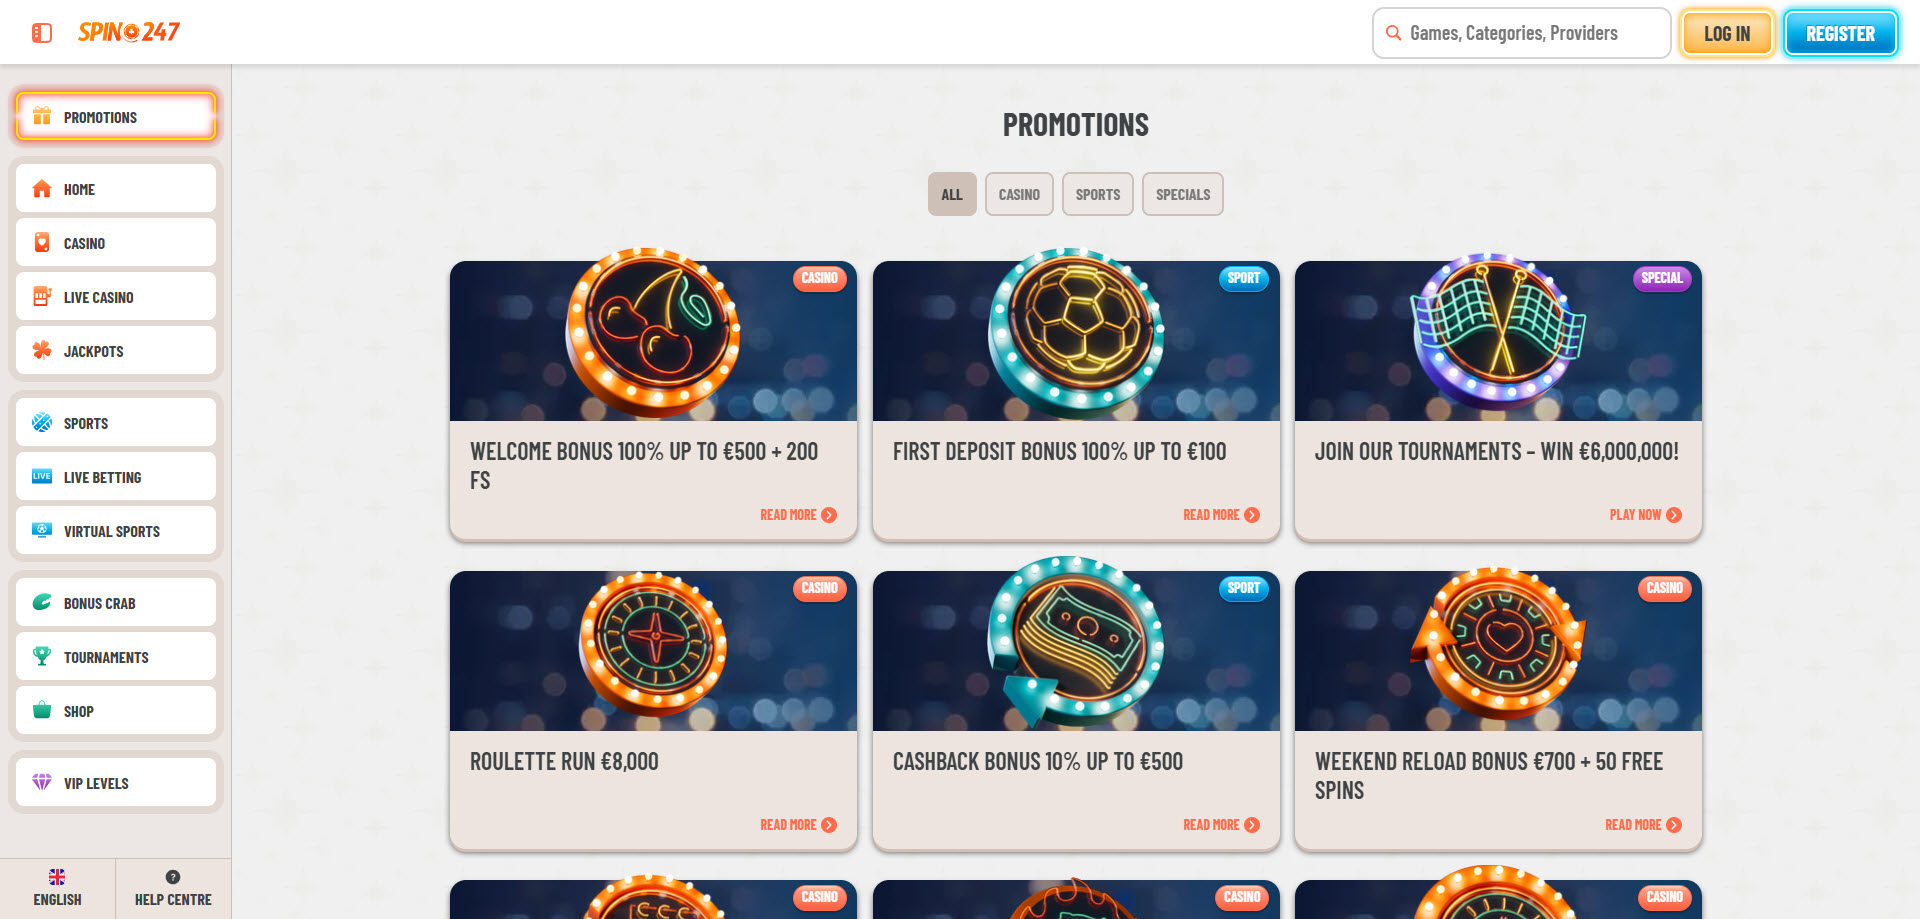Show All promotions filter
1920x919 pixels.
tap(952, 194)
